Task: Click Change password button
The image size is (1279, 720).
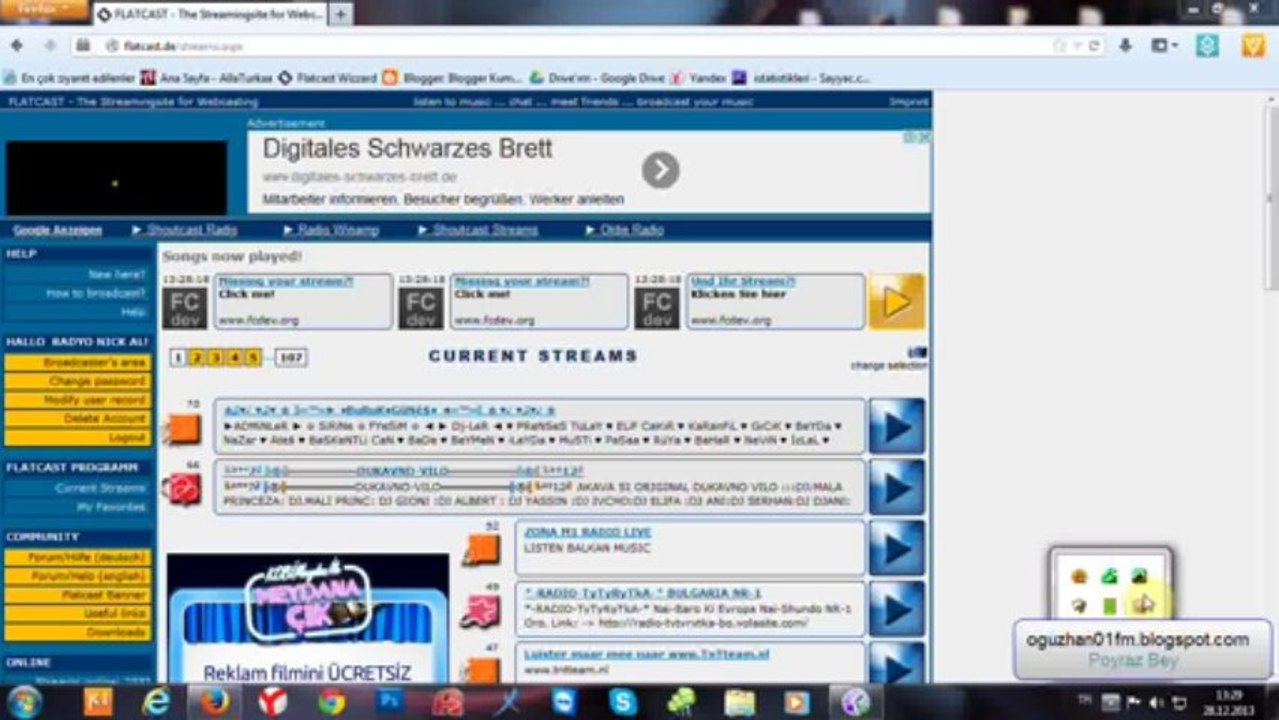Action: (77, 382)
